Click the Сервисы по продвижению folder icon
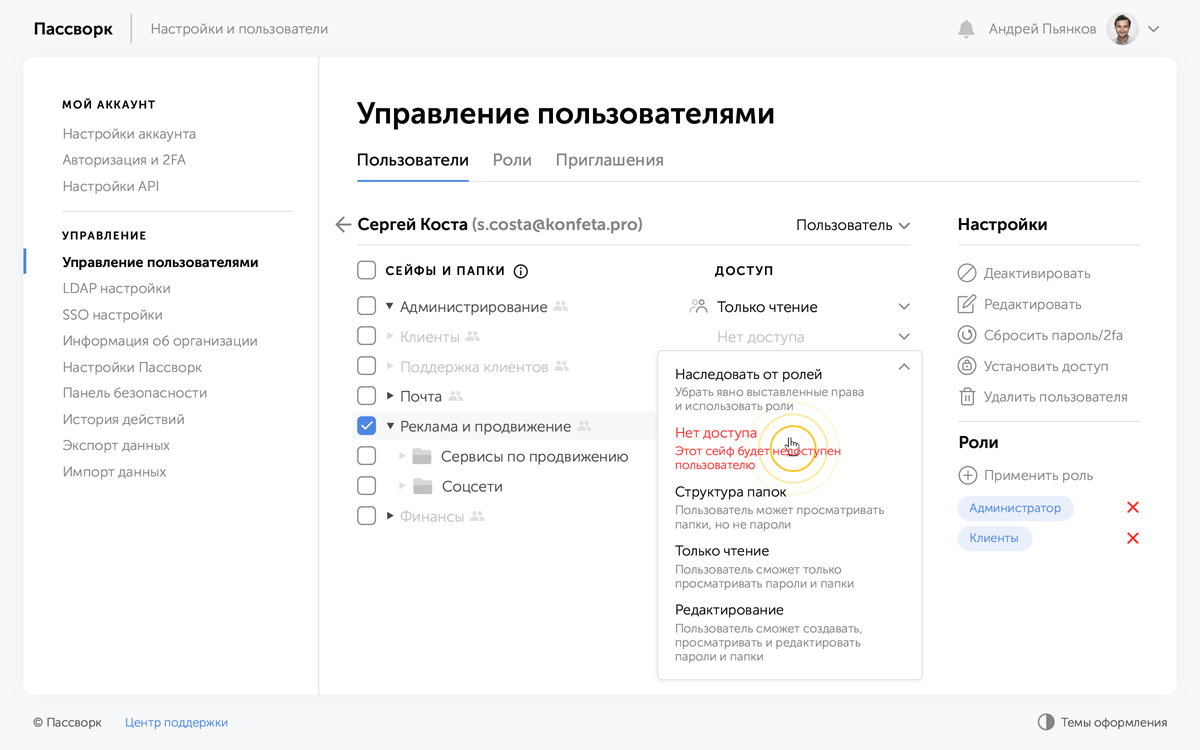 point(422,457)
